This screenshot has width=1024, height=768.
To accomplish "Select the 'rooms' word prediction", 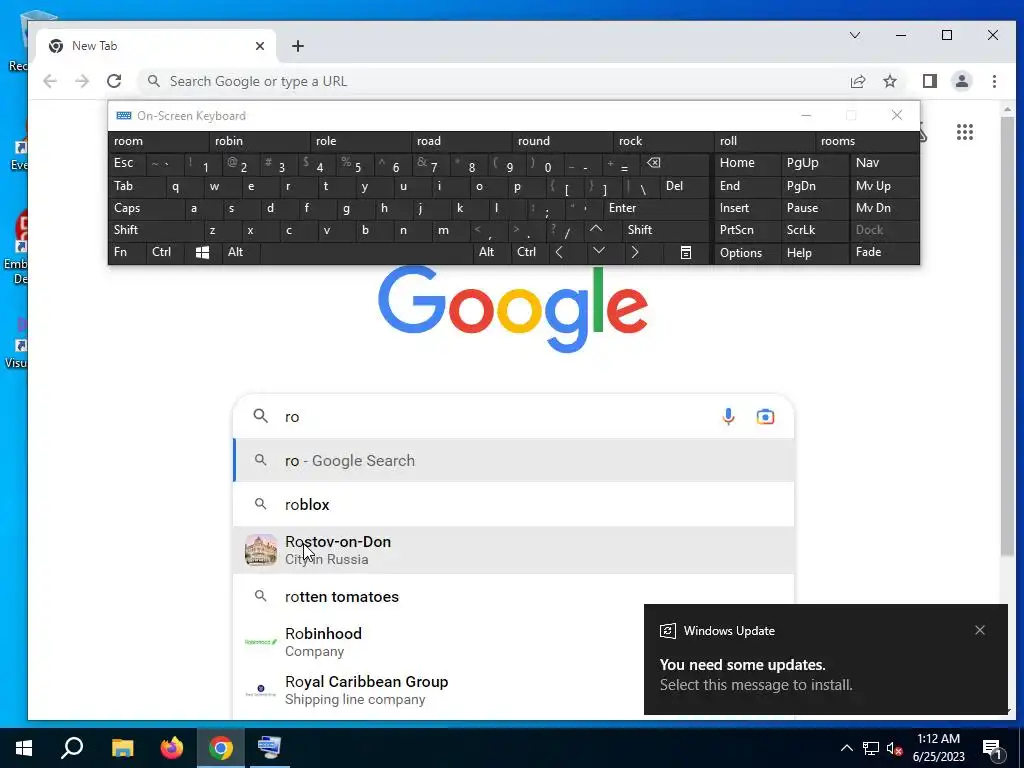I will click(x=866, y=141).
